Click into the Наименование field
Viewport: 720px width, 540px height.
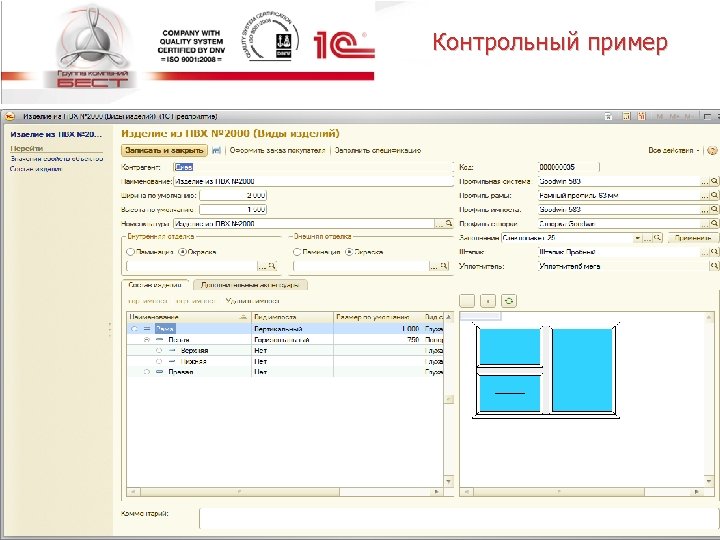pos(313,181)
